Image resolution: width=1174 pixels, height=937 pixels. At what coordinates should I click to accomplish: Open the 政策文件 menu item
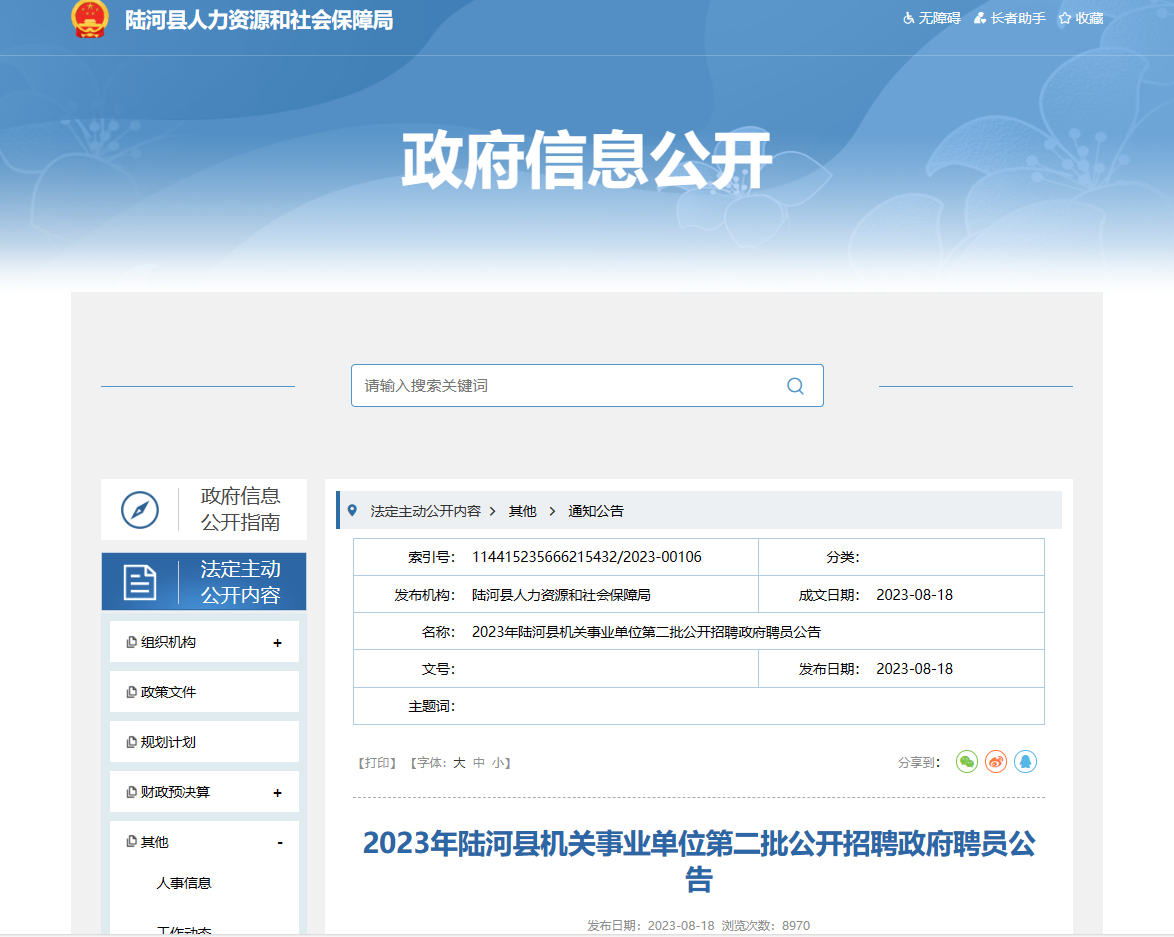click(168, 692)
